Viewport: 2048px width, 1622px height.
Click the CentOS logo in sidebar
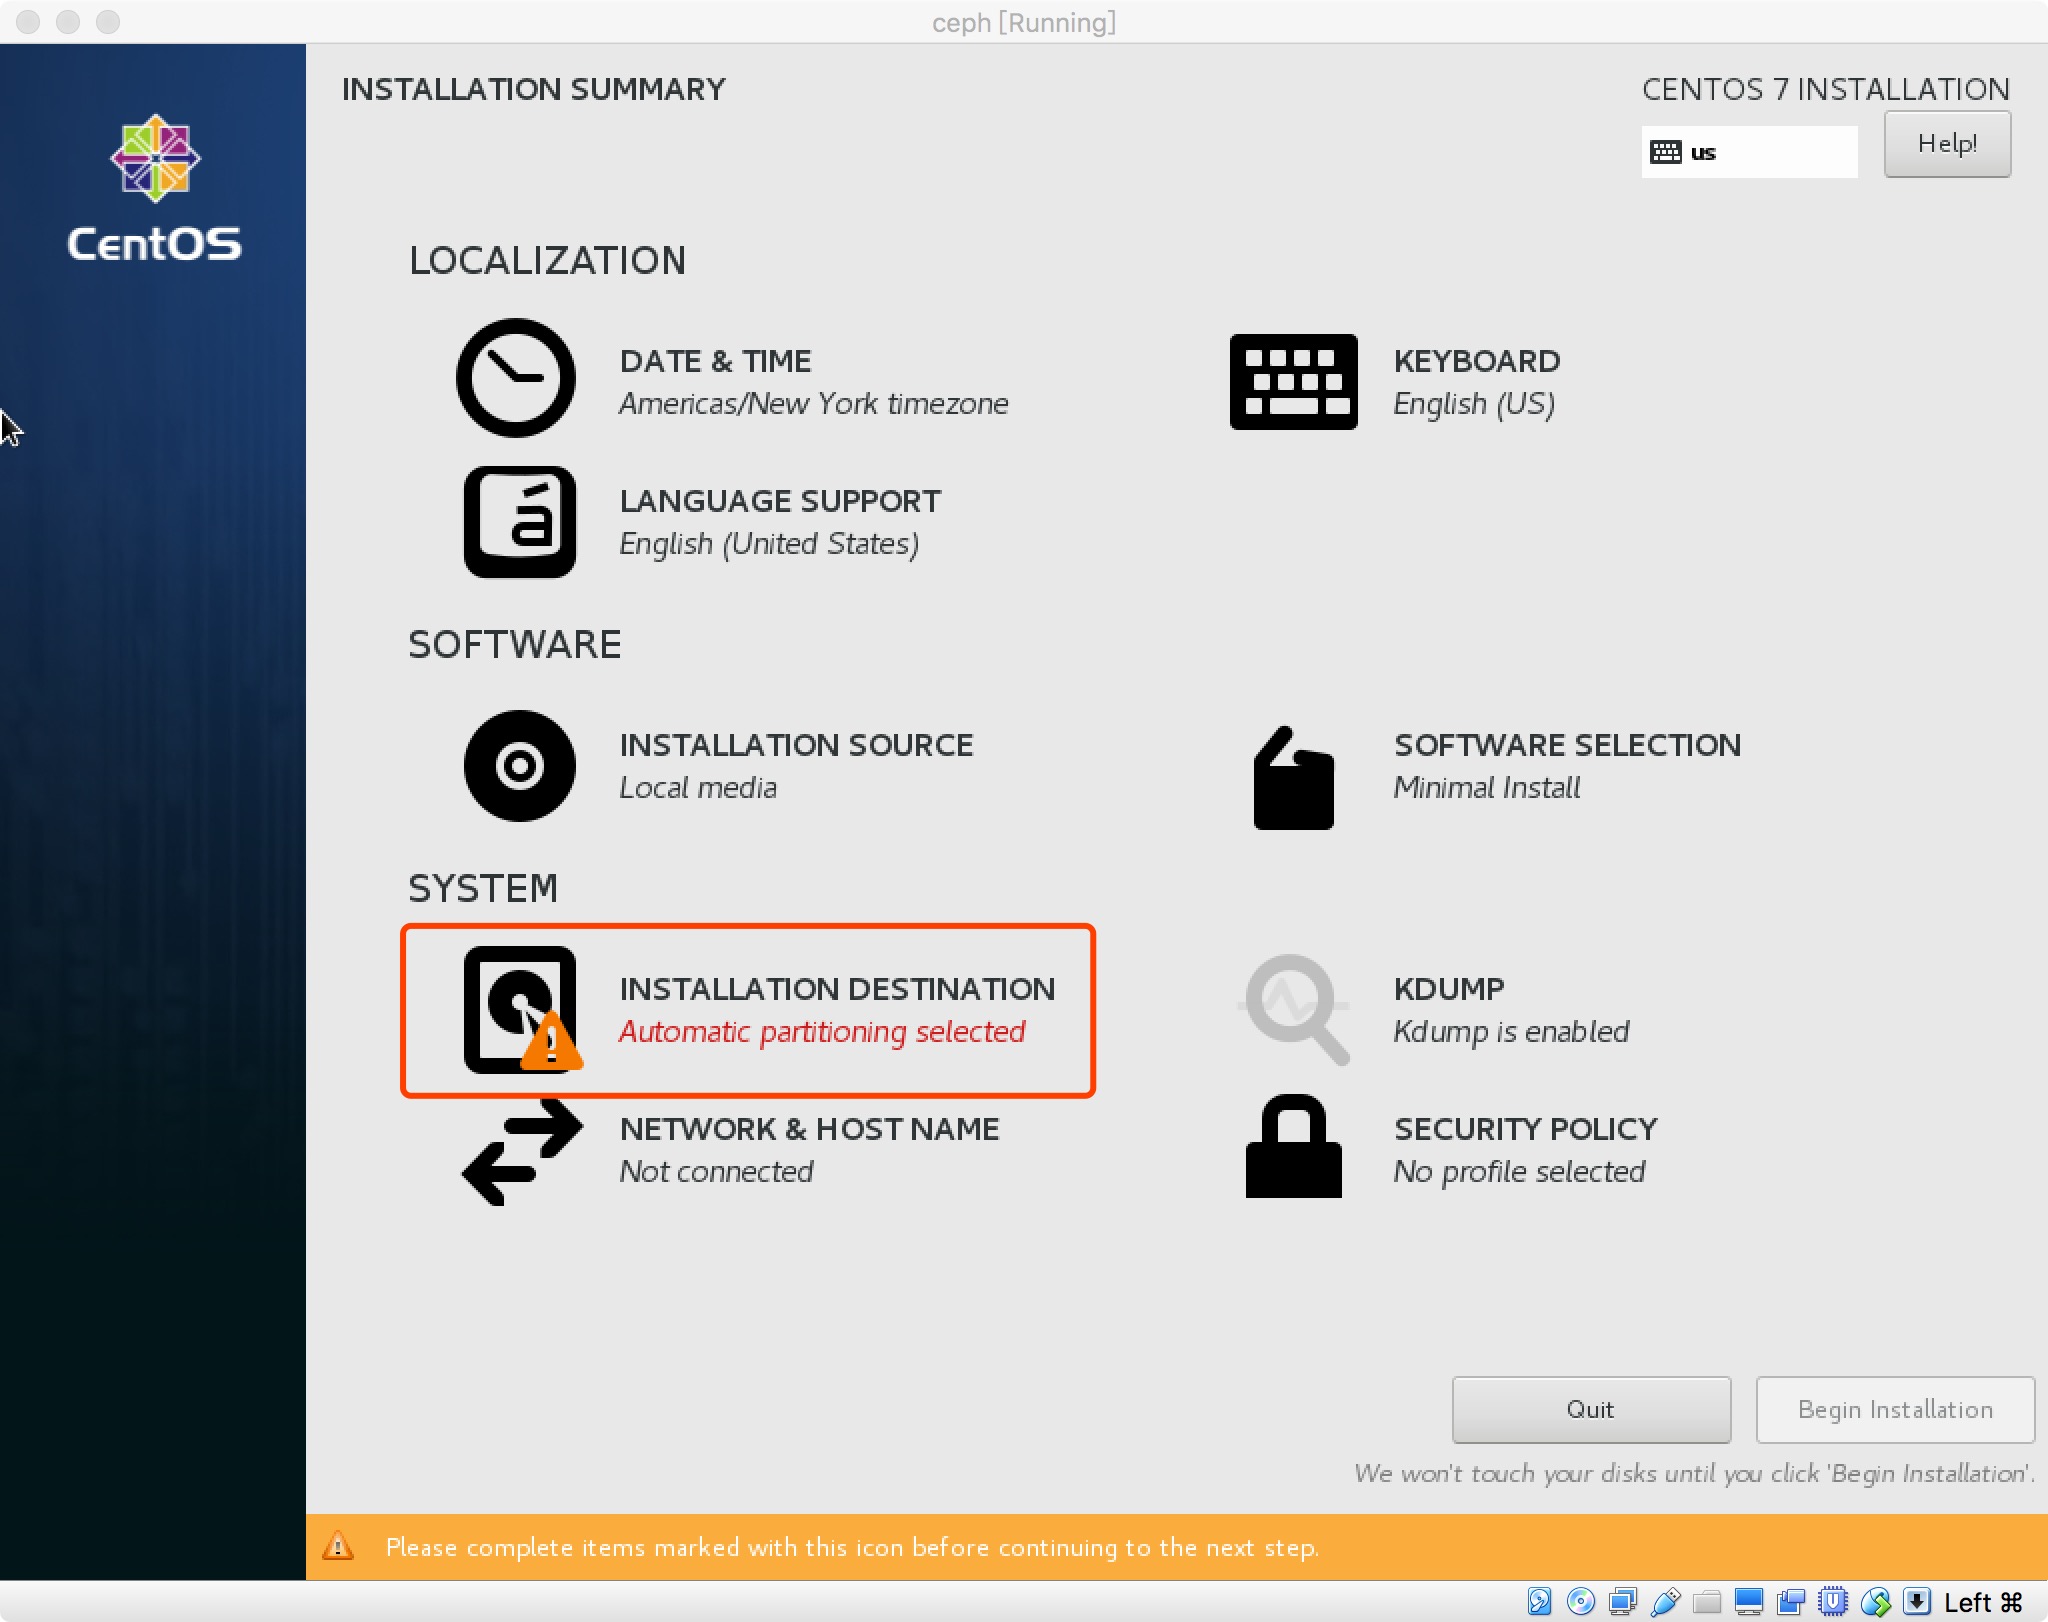(155, 189)
